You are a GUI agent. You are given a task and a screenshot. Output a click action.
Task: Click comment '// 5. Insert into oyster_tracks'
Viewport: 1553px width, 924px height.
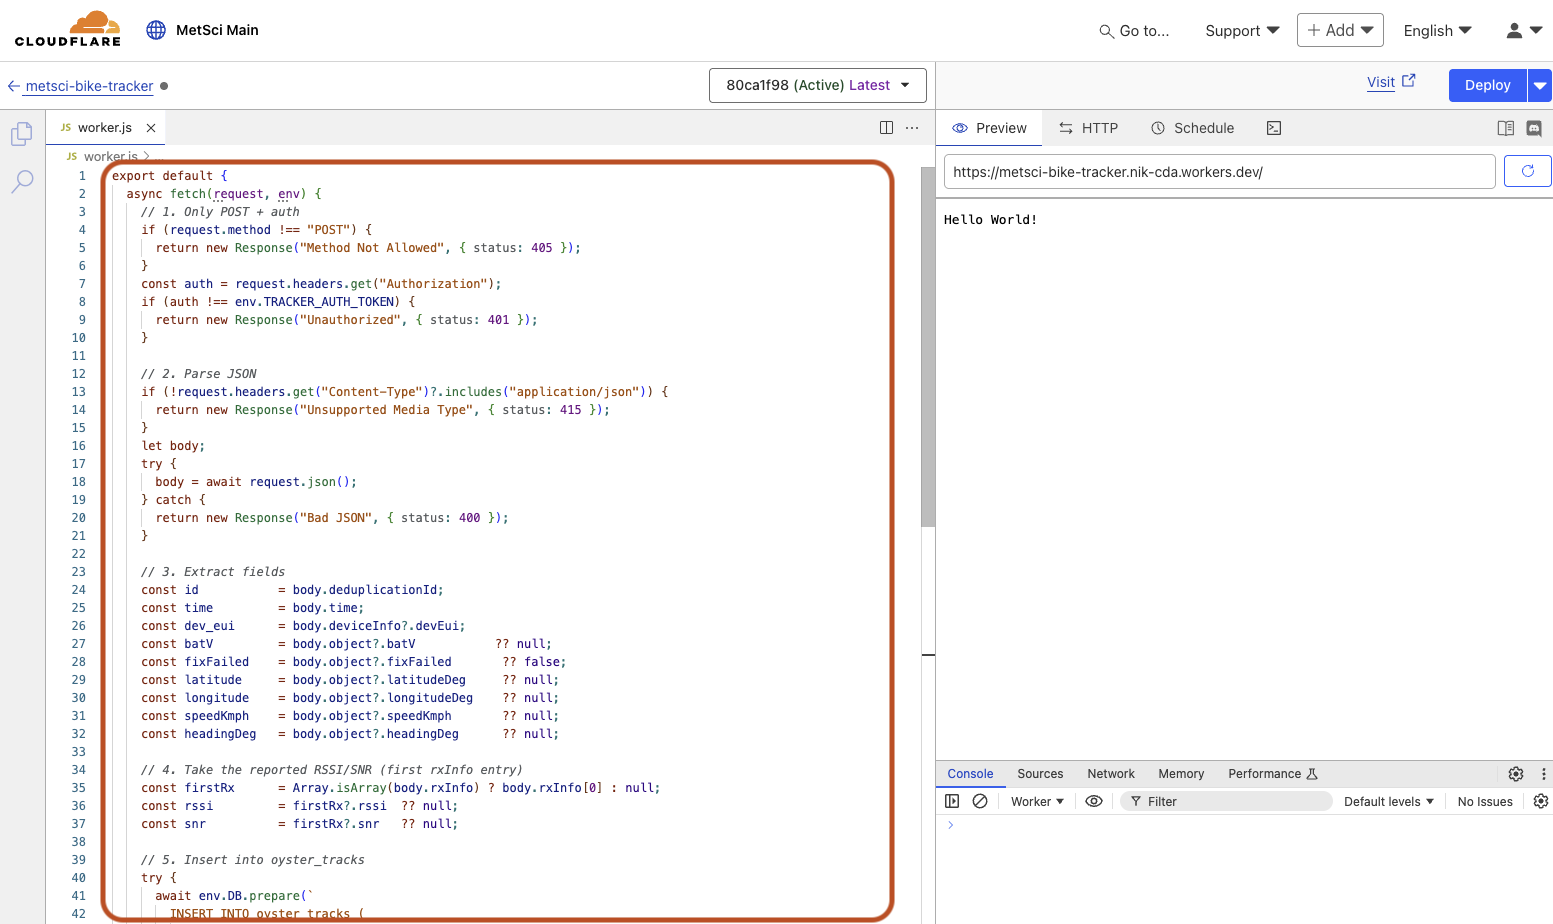click(x=253, y=860)
